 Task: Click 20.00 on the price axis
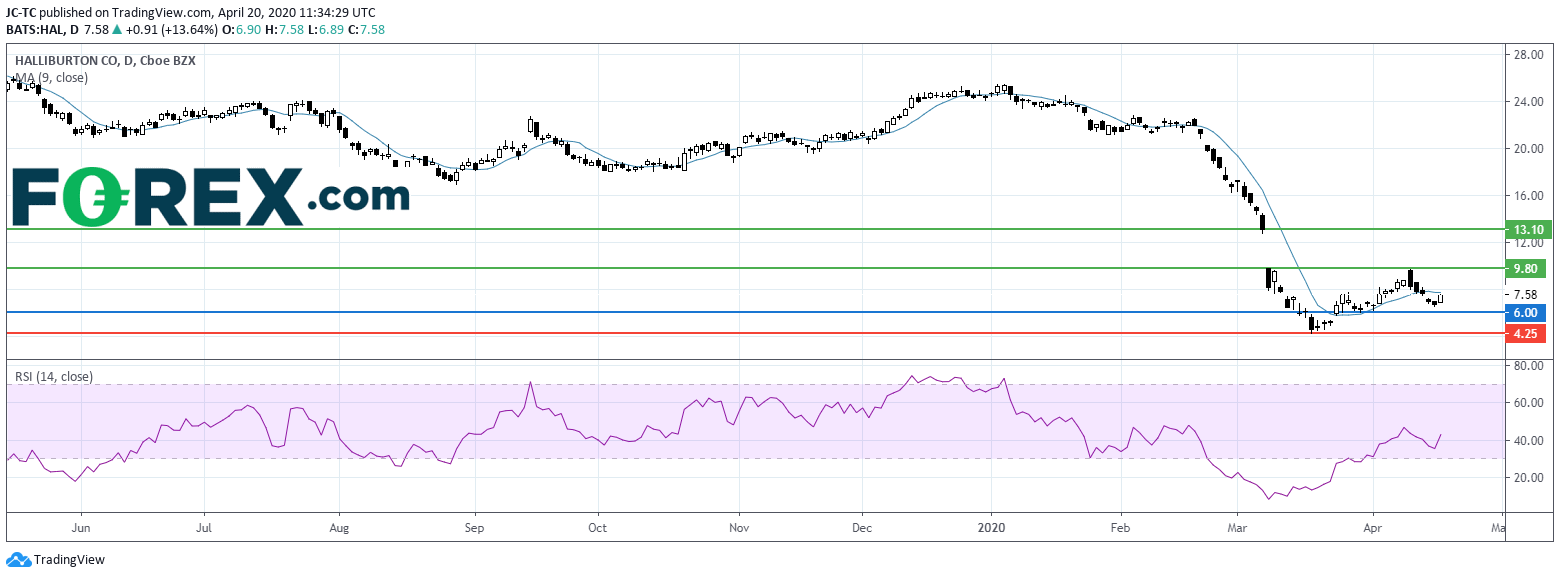1528,149
